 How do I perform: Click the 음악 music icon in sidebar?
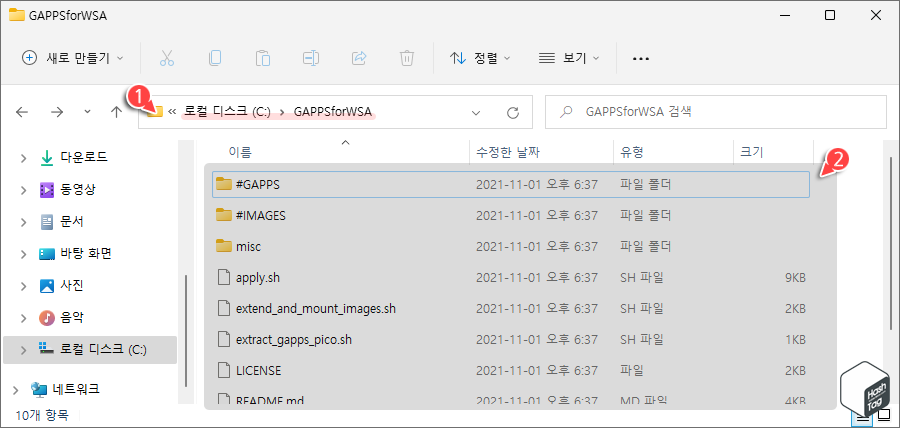point(46,317)
